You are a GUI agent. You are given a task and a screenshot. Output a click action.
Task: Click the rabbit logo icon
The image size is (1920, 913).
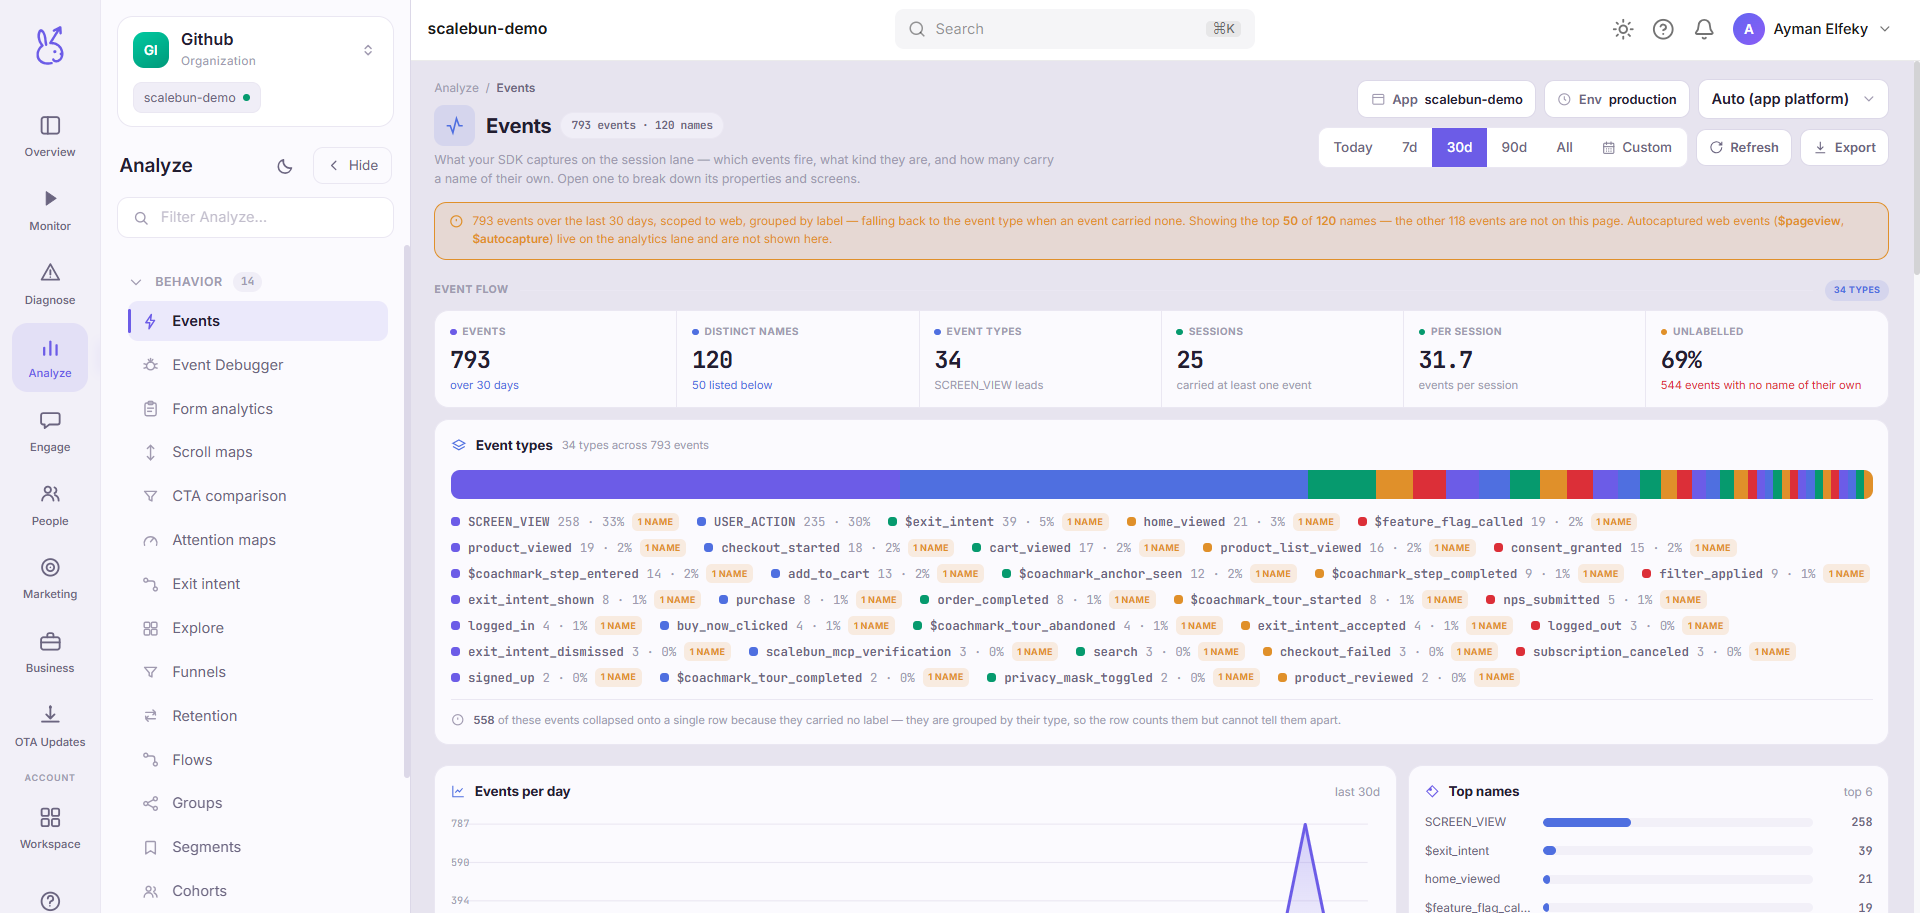[50, 45]
